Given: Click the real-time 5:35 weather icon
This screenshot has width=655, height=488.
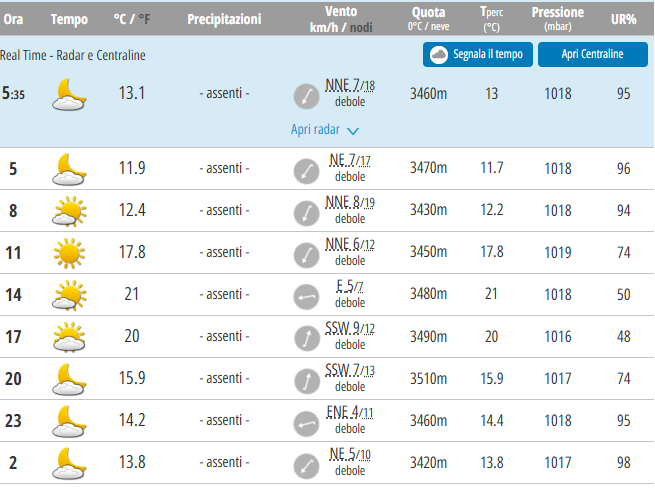Looking at the screenshot, I should pos(69,94).
